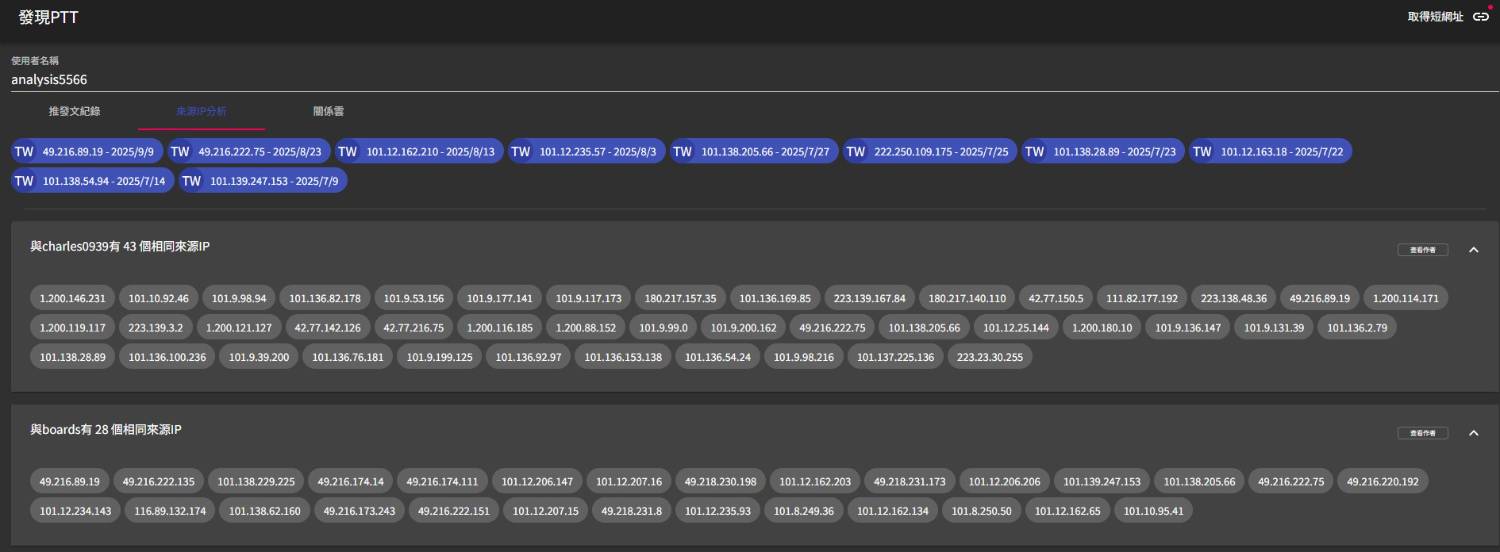Select the 來源IP分析 tab
This screenshot has width=1500, height=552.
[201, 111]
